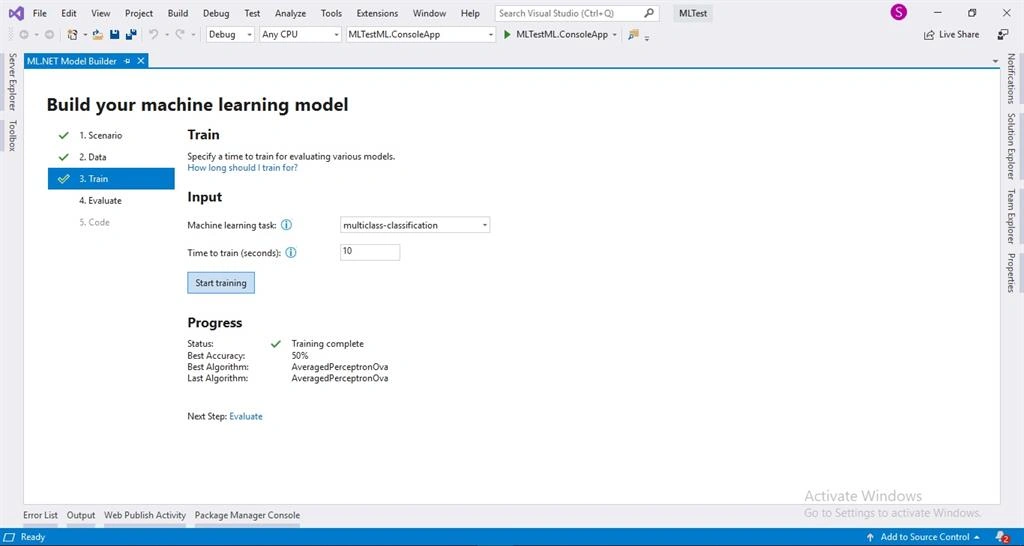Click info icon next to Time to train
Viewport: 1024px width, 546px height.
tap(291, 252)
